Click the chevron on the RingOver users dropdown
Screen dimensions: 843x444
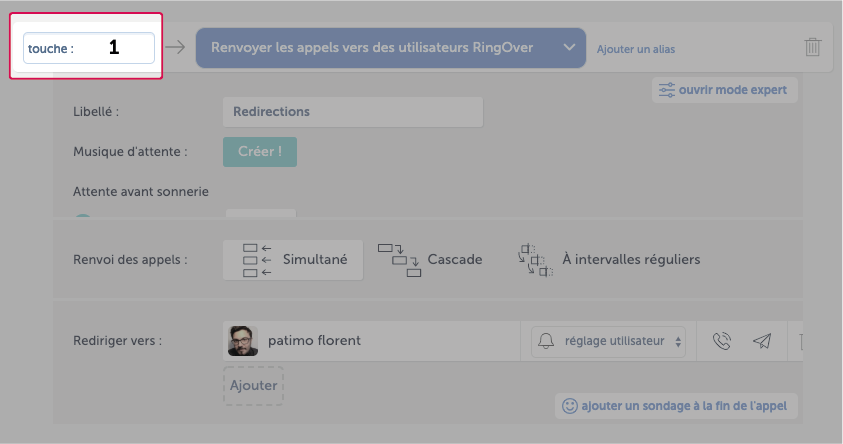coord(569,47)
